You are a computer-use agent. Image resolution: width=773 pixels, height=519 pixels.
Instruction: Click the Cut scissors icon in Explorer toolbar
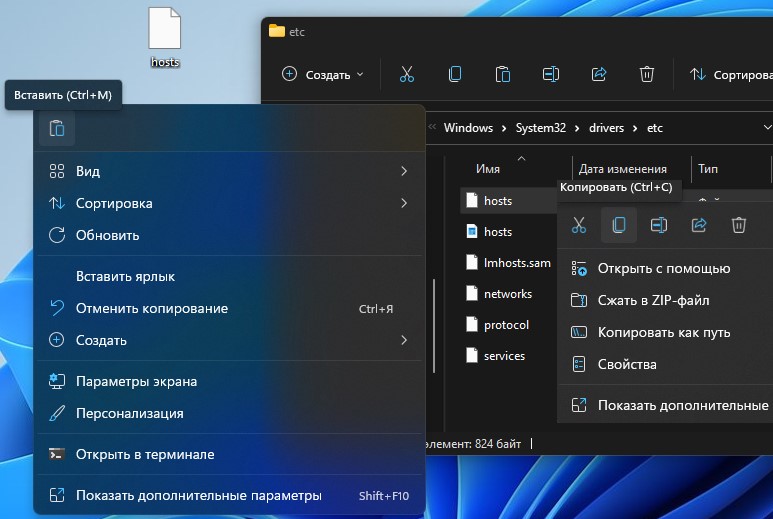[x=407, y=74]
